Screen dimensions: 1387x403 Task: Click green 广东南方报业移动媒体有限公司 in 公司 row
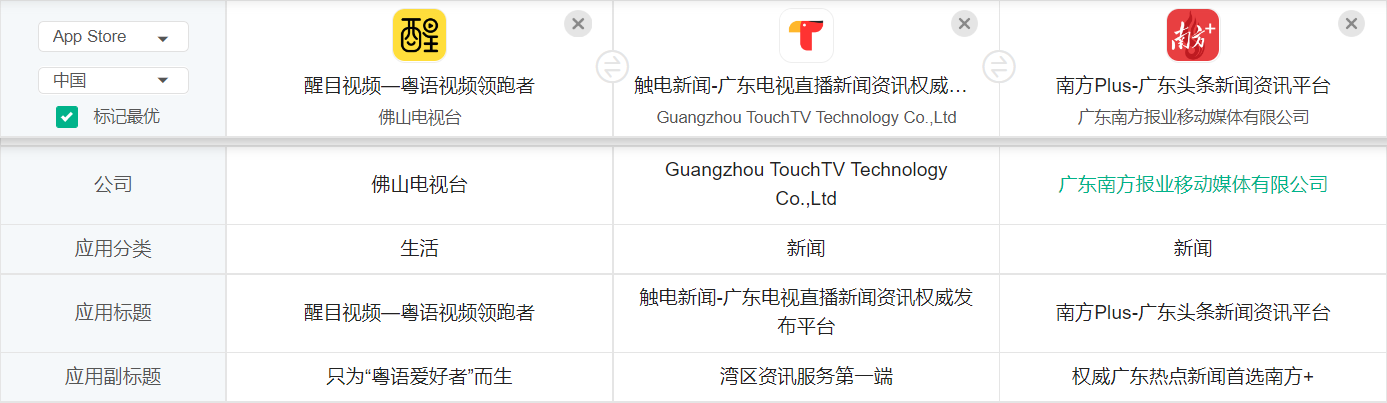point(1193,185)
